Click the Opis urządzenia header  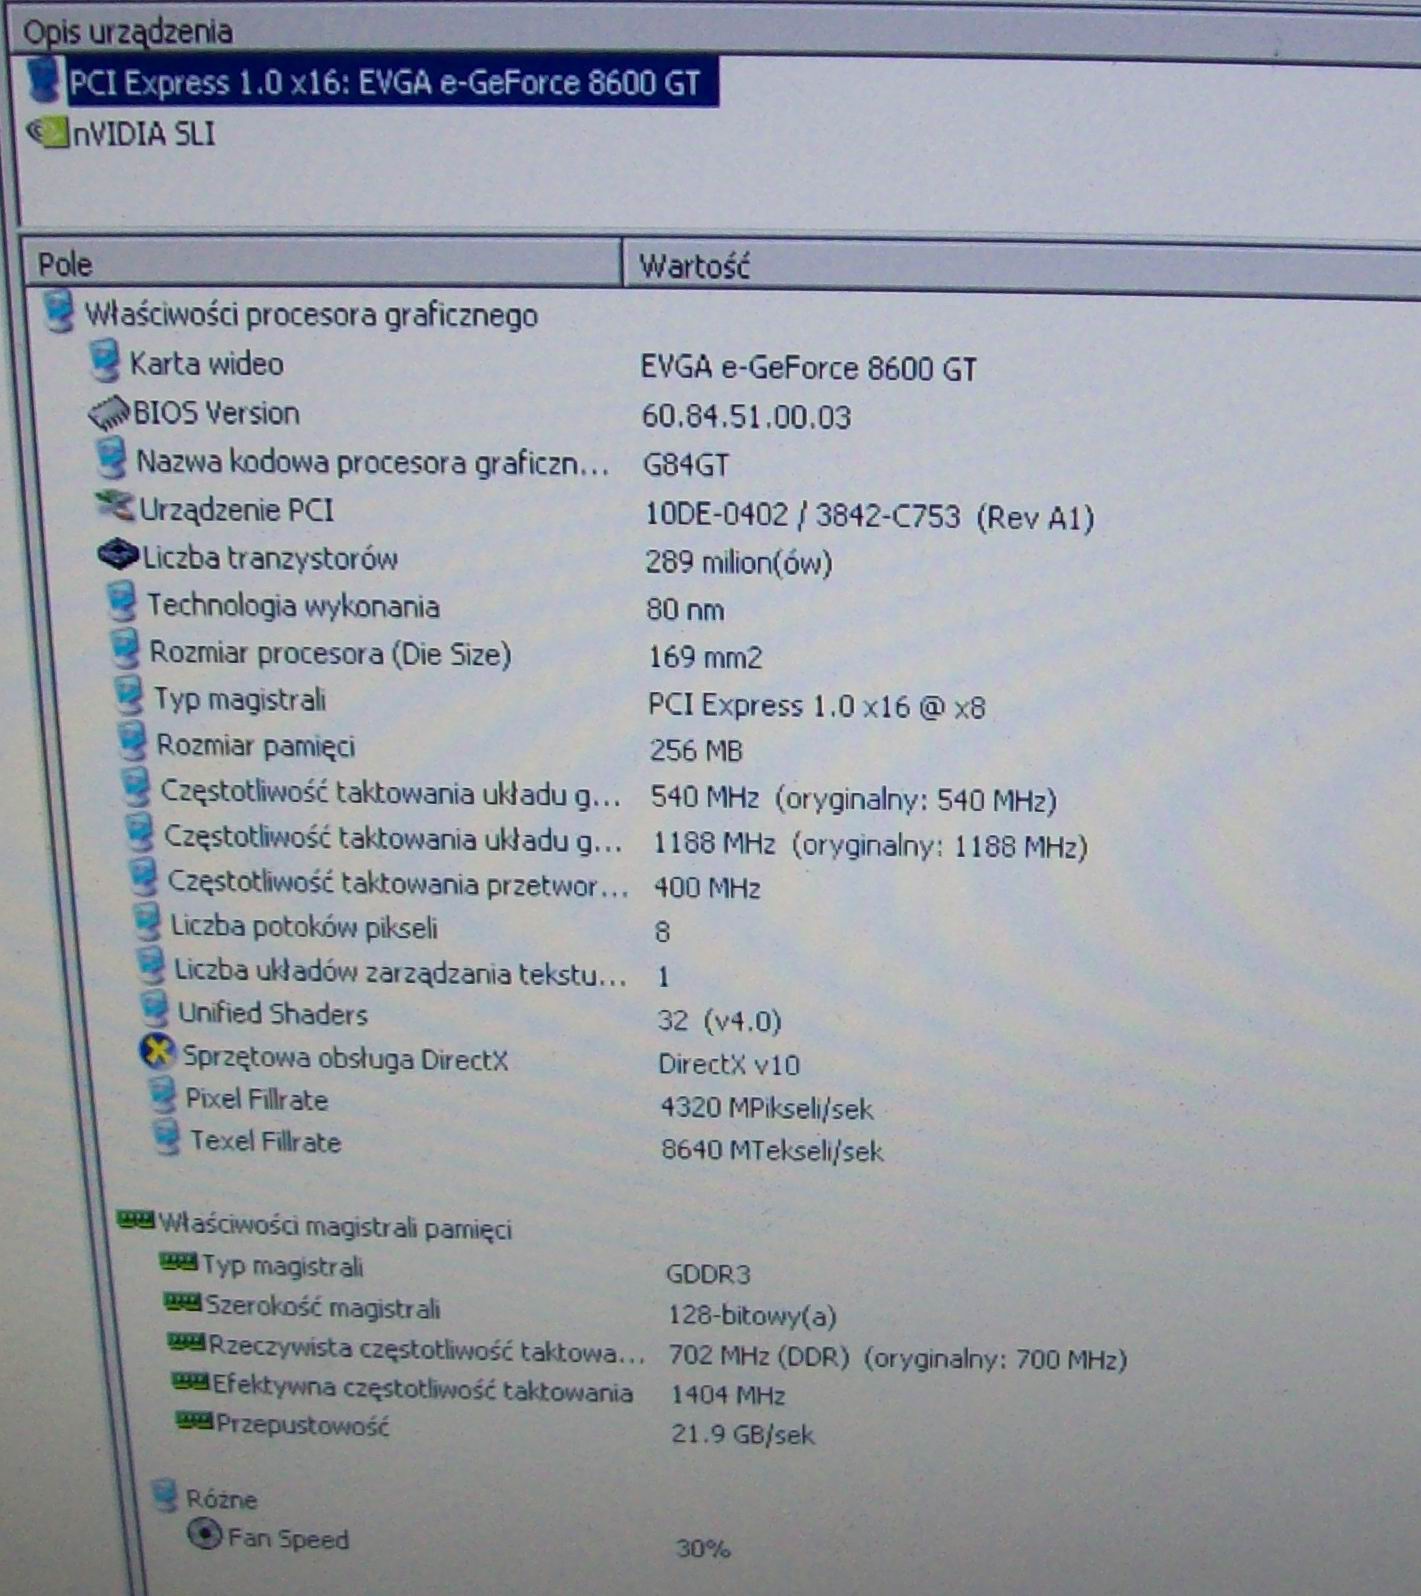coord(127,31)
